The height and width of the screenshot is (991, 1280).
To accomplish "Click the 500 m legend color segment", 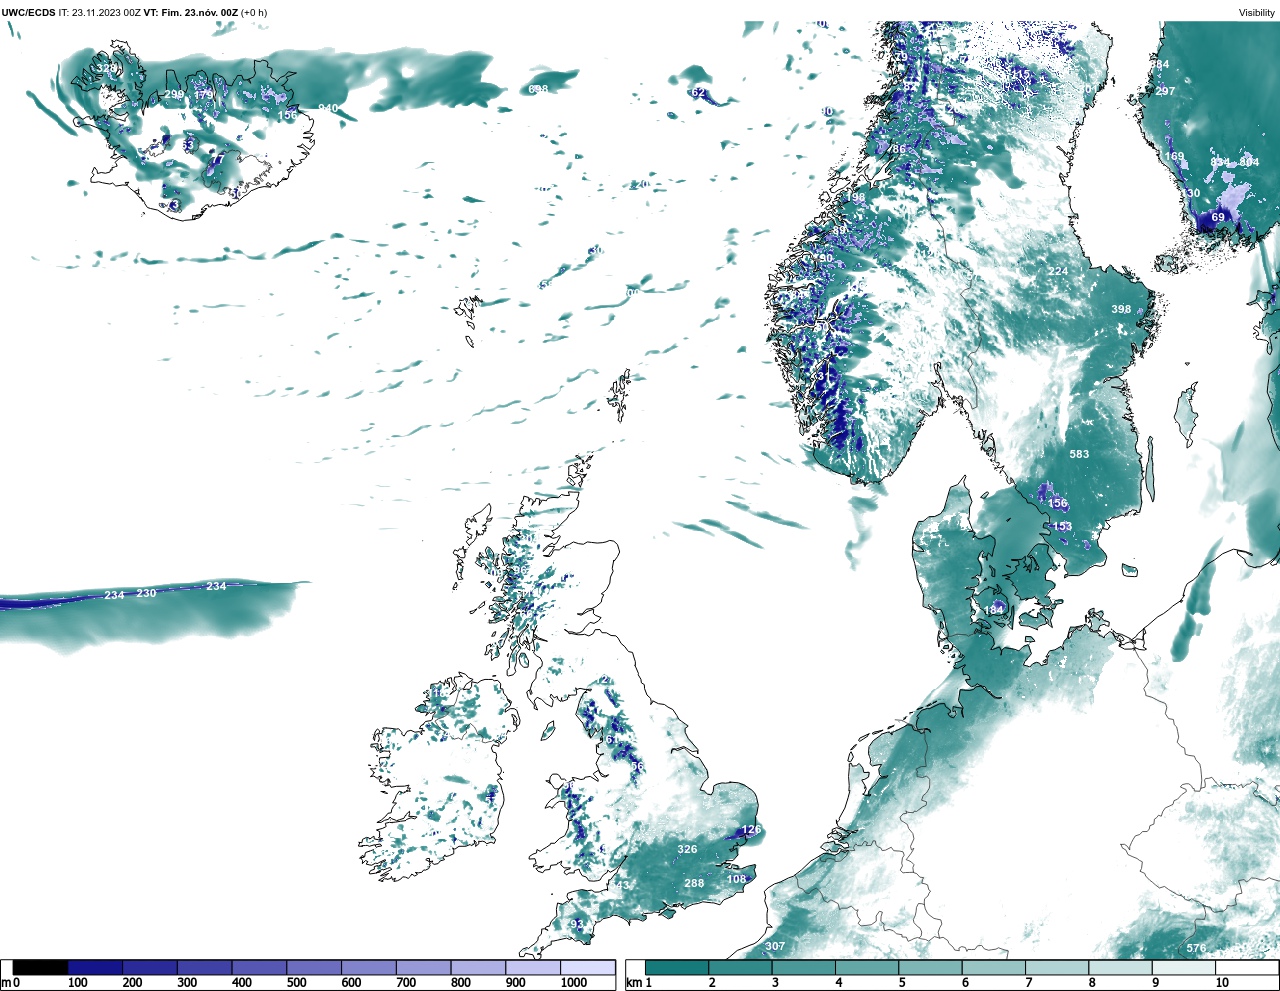I will pyautogui.click(x=314, y=968).
